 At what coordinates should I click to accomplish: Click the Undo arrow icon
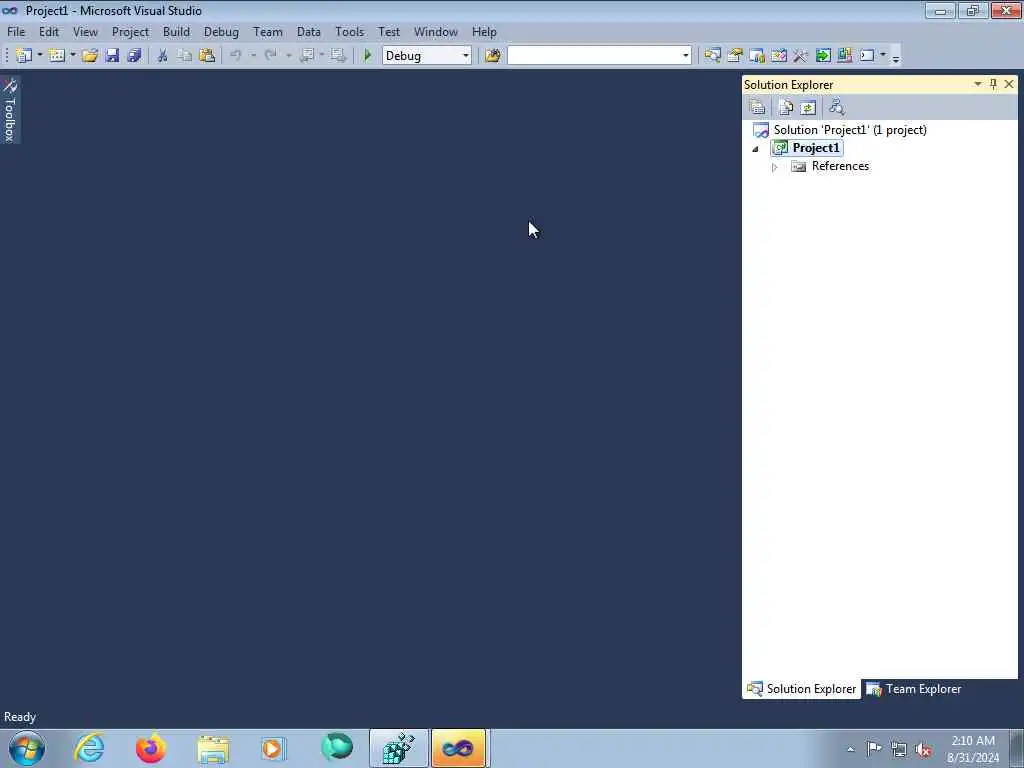(236, 56)
